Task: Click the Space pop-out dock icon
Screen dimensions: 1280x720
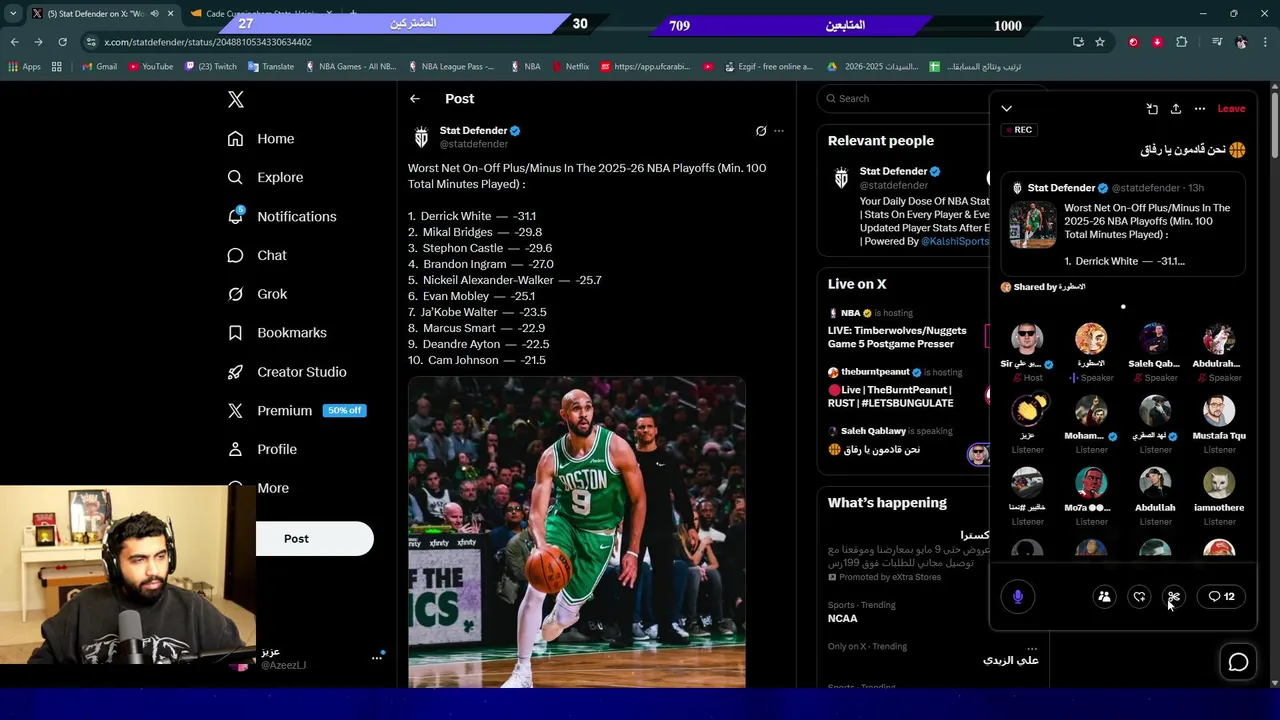Action: point(1152,109)
